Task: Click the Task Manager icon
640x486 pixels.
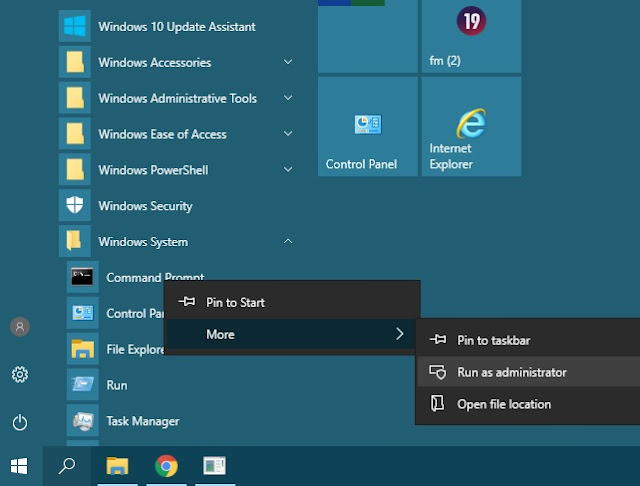Action: point(82,420)
